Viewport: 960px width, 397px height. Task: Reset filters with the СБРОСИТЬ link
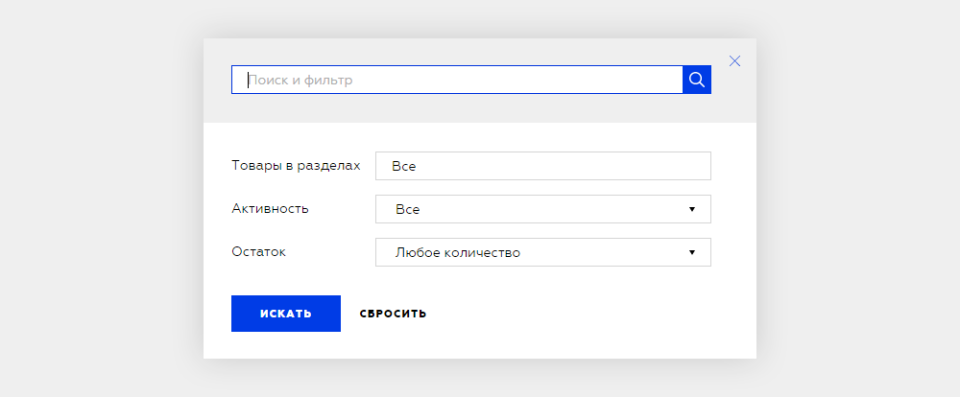coord(393,314)
